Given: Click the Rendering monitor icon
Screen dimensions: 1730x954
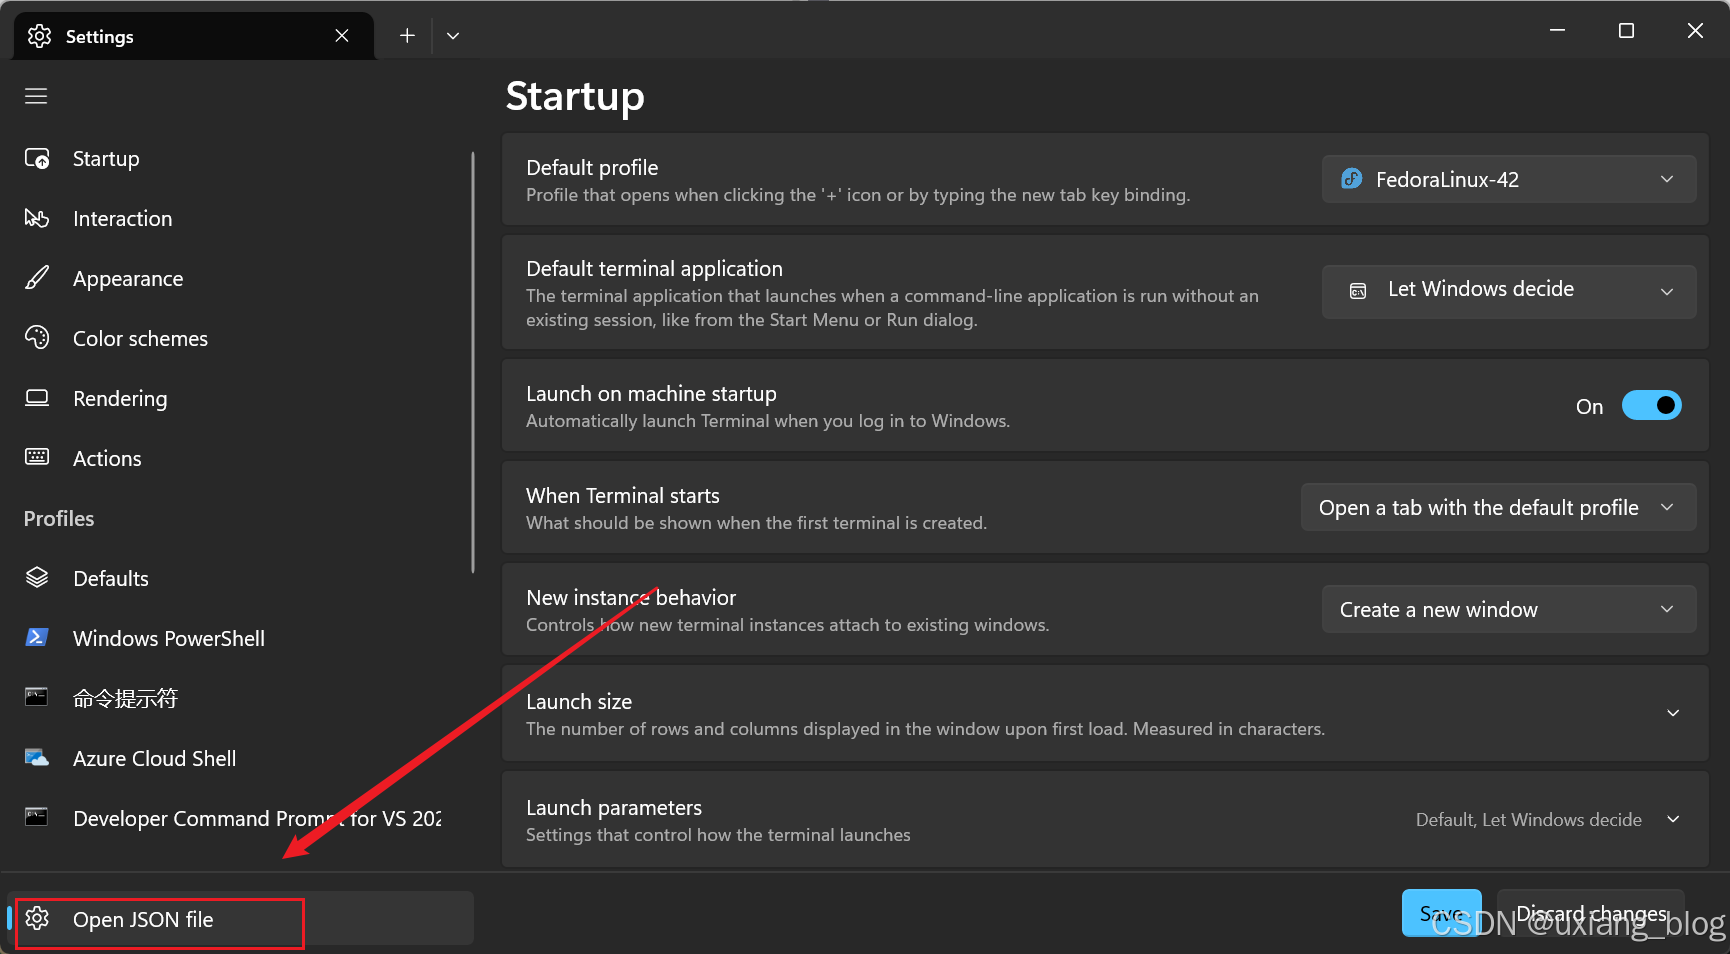Looking at the screenshot, I should tap(37, 398).
